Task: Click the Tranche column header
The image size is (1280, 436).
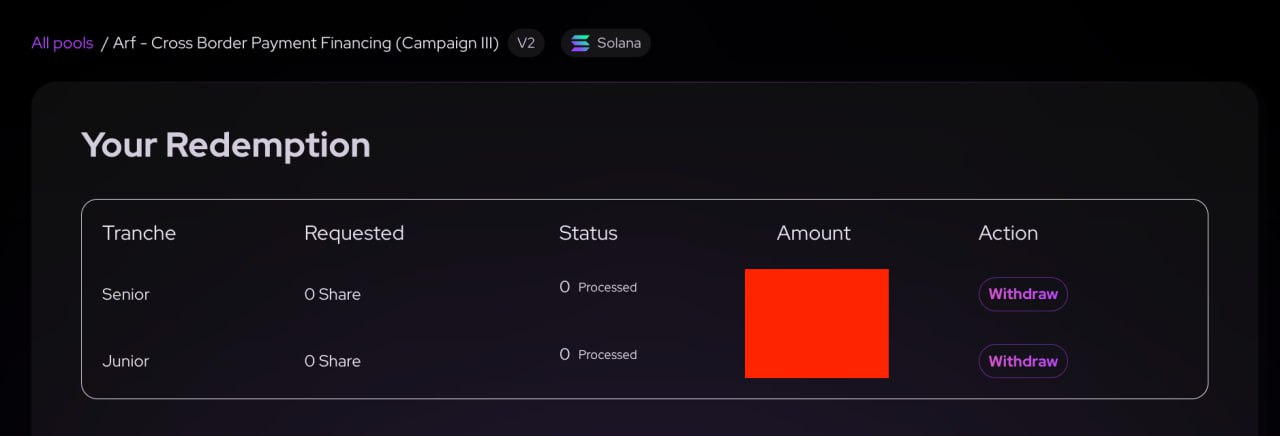Action: point(139,233)
